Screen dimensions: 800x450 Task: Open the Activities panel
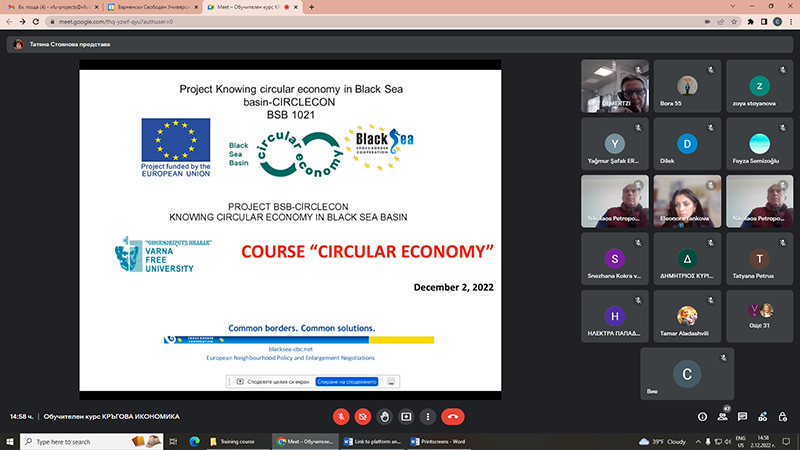pos(763,417)
